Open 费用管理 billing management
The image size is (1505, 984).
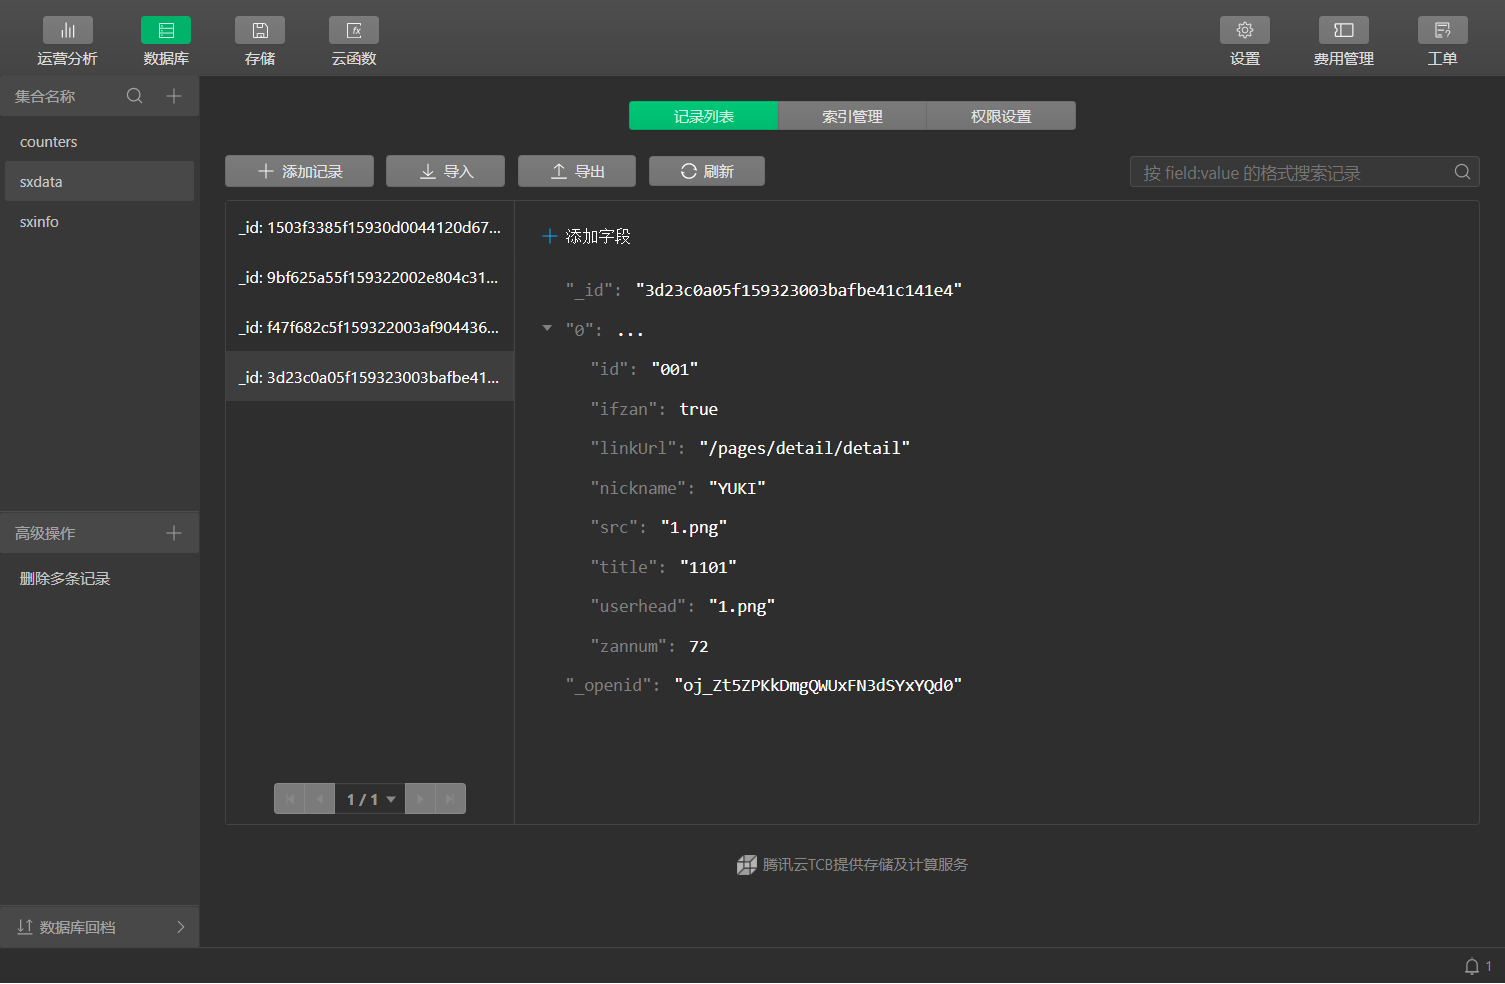[1344, 42]
